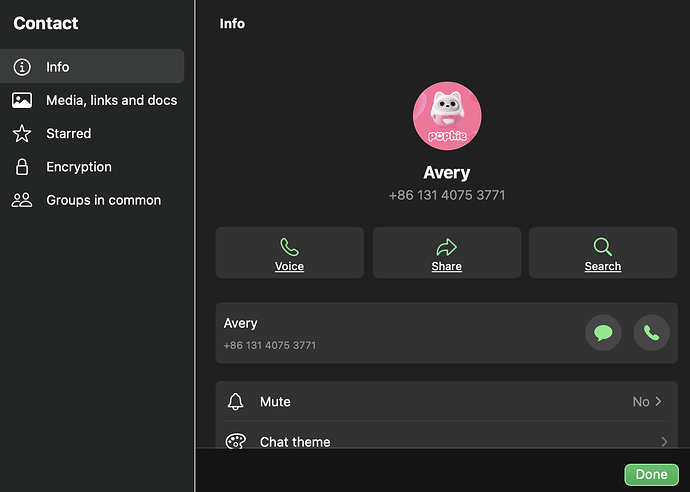This screenshot has width=690, height=492.
Task: Open the Info section in sidebar
Action: [x=92, y=66]
